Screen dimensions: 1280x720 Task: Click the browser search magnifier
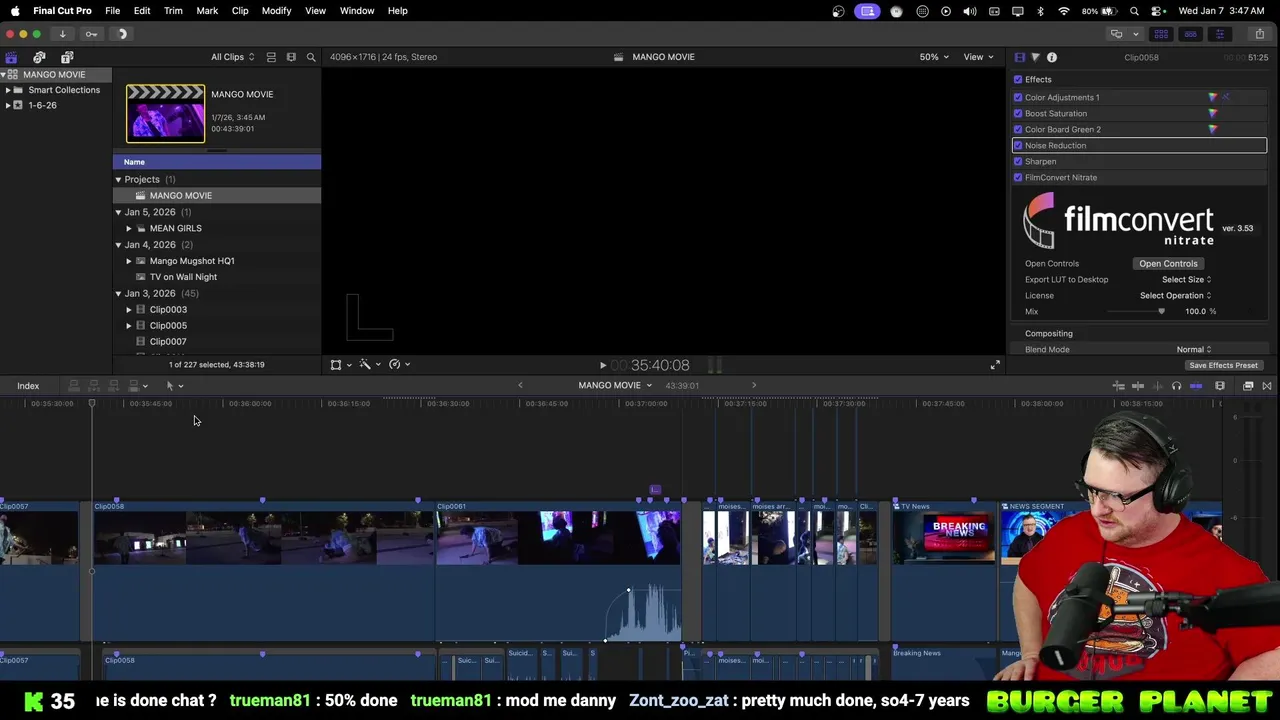point(311,57)
